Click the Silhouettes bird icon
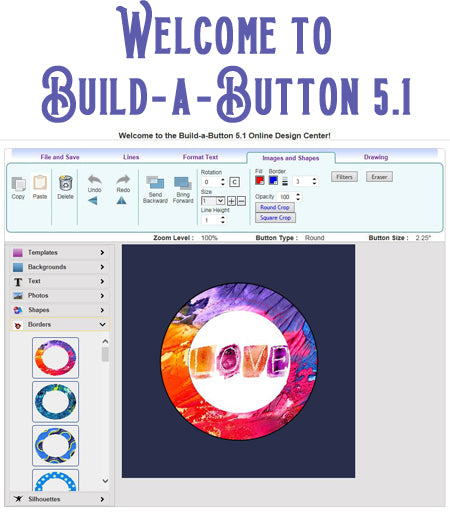 18,499
